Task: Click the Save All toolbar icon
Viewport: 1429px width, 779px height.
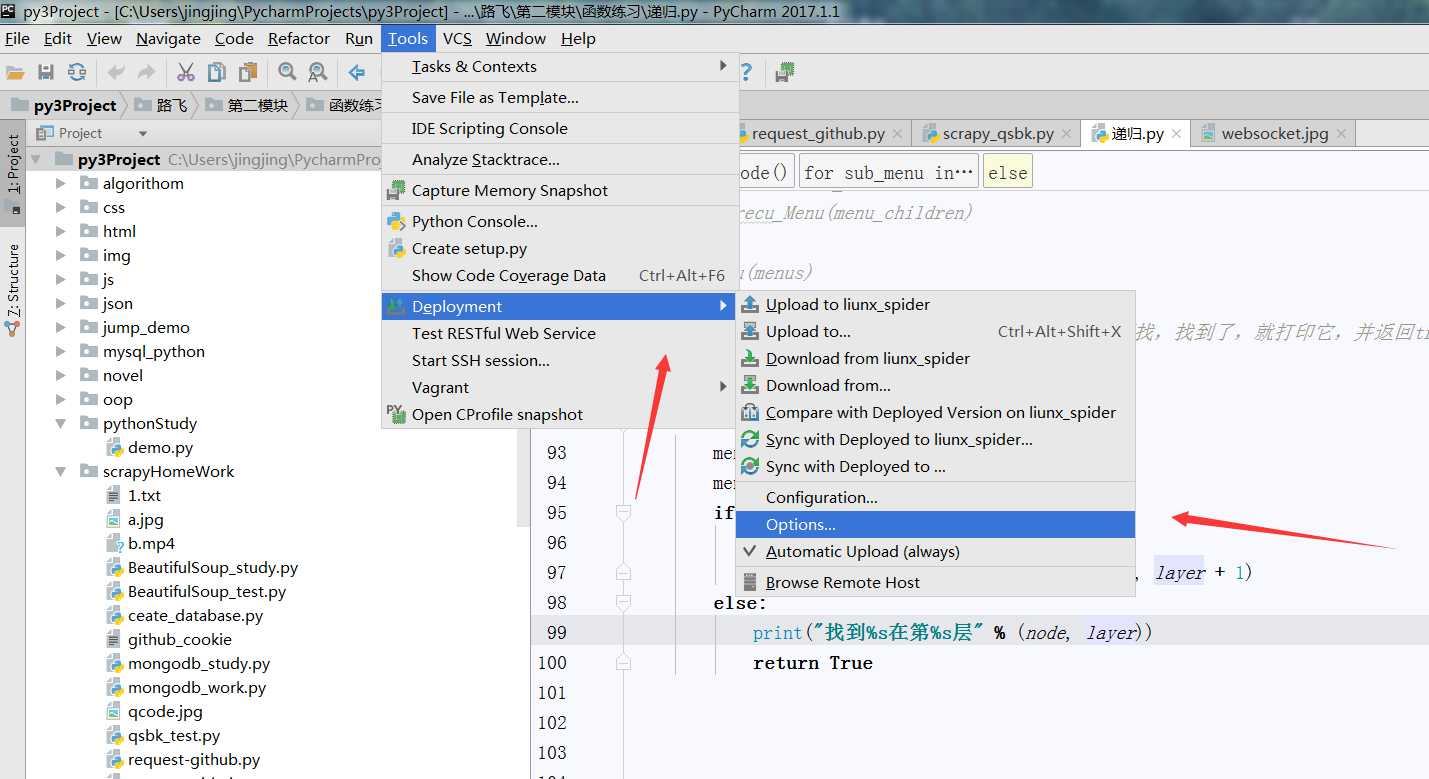Action: (46, 72)
